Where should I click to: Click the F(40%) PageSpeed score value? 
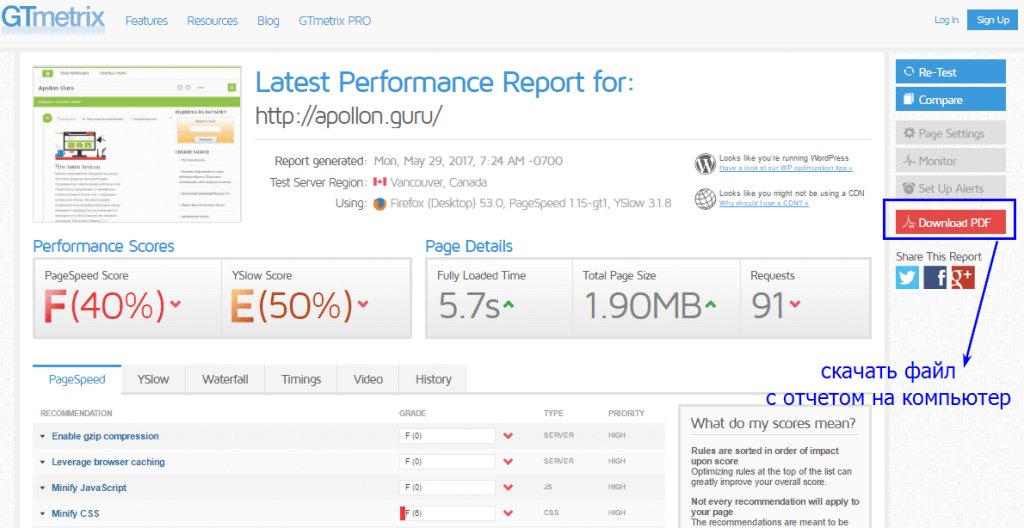click(x=104, y=305)
